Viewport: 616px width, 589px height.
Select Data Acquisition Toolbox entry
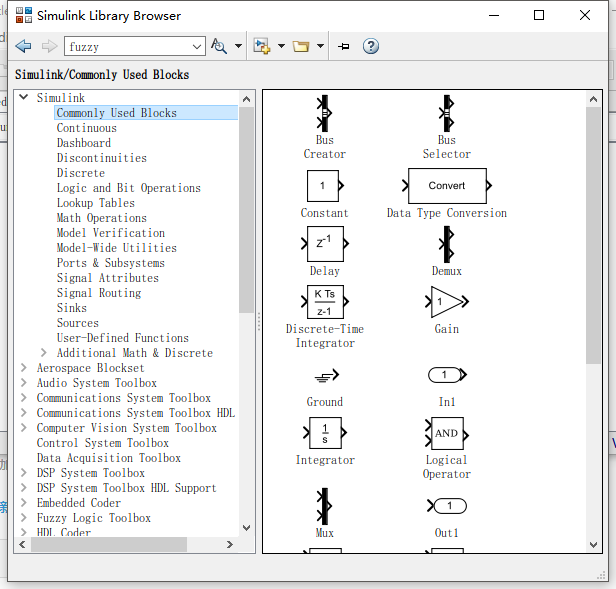coord(108,458)
